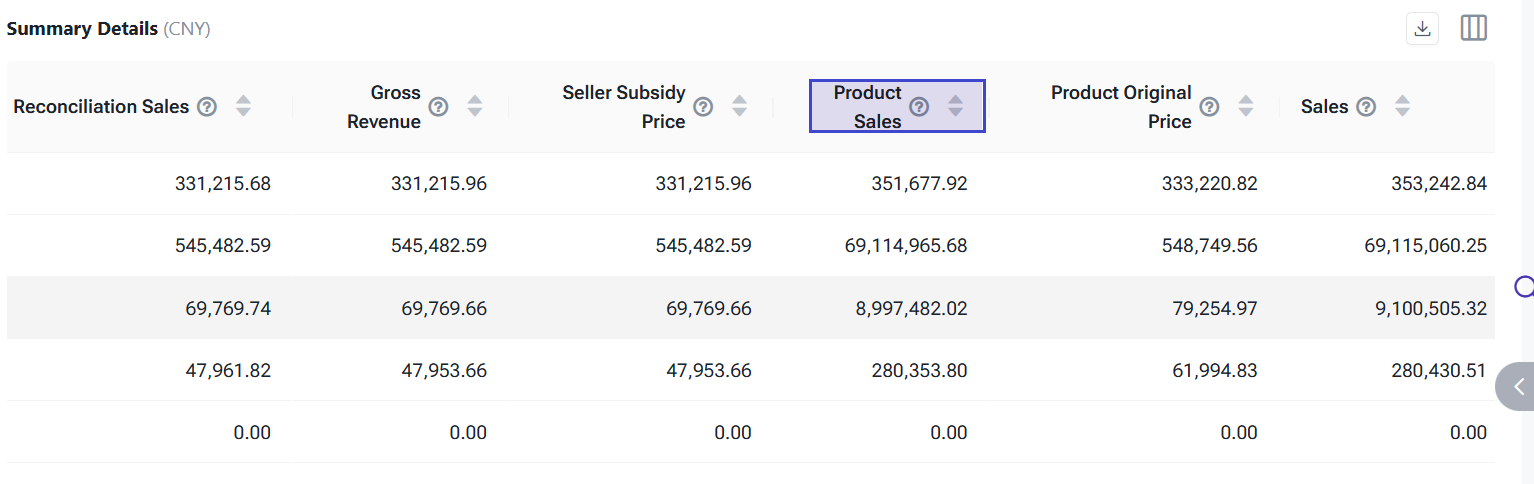Open the column settings icon
The height and width of the screenshot is (484, 1534).
[1473, 29]
